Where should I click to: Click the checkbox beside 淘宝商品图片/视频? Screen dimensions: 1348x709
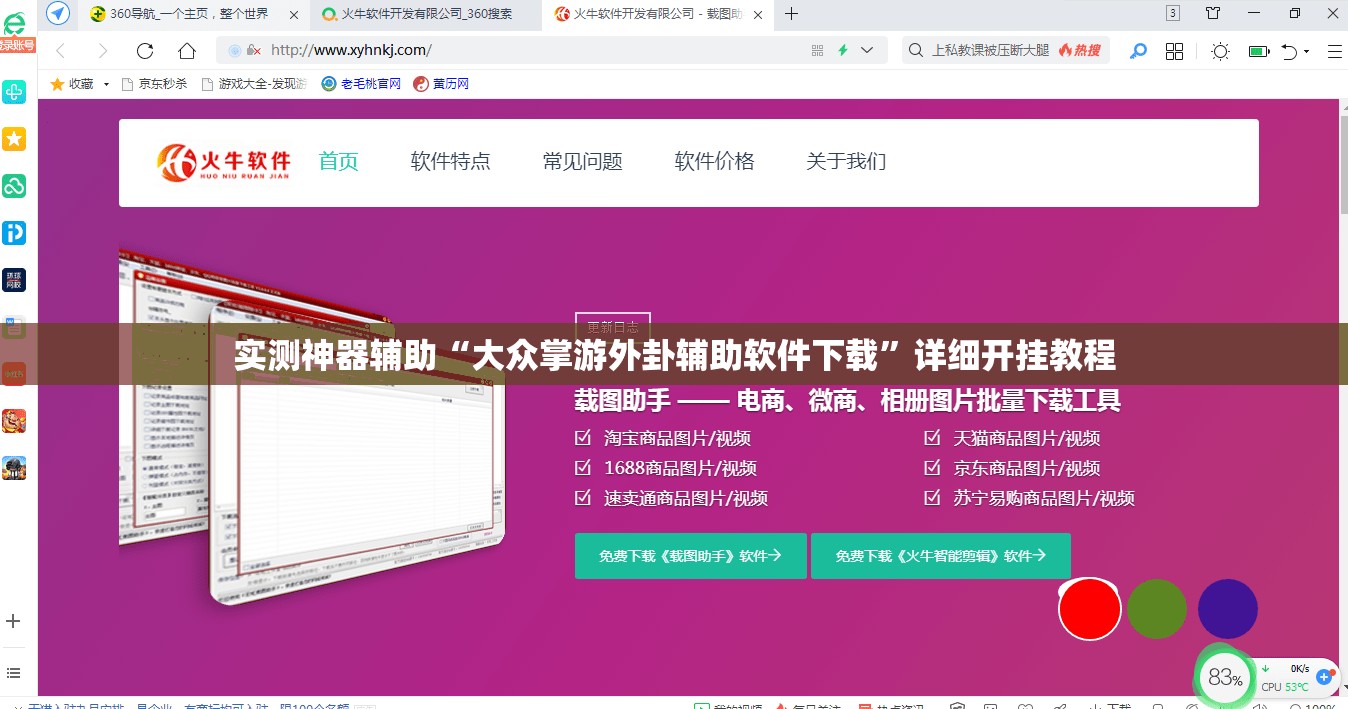click(583, 438)
